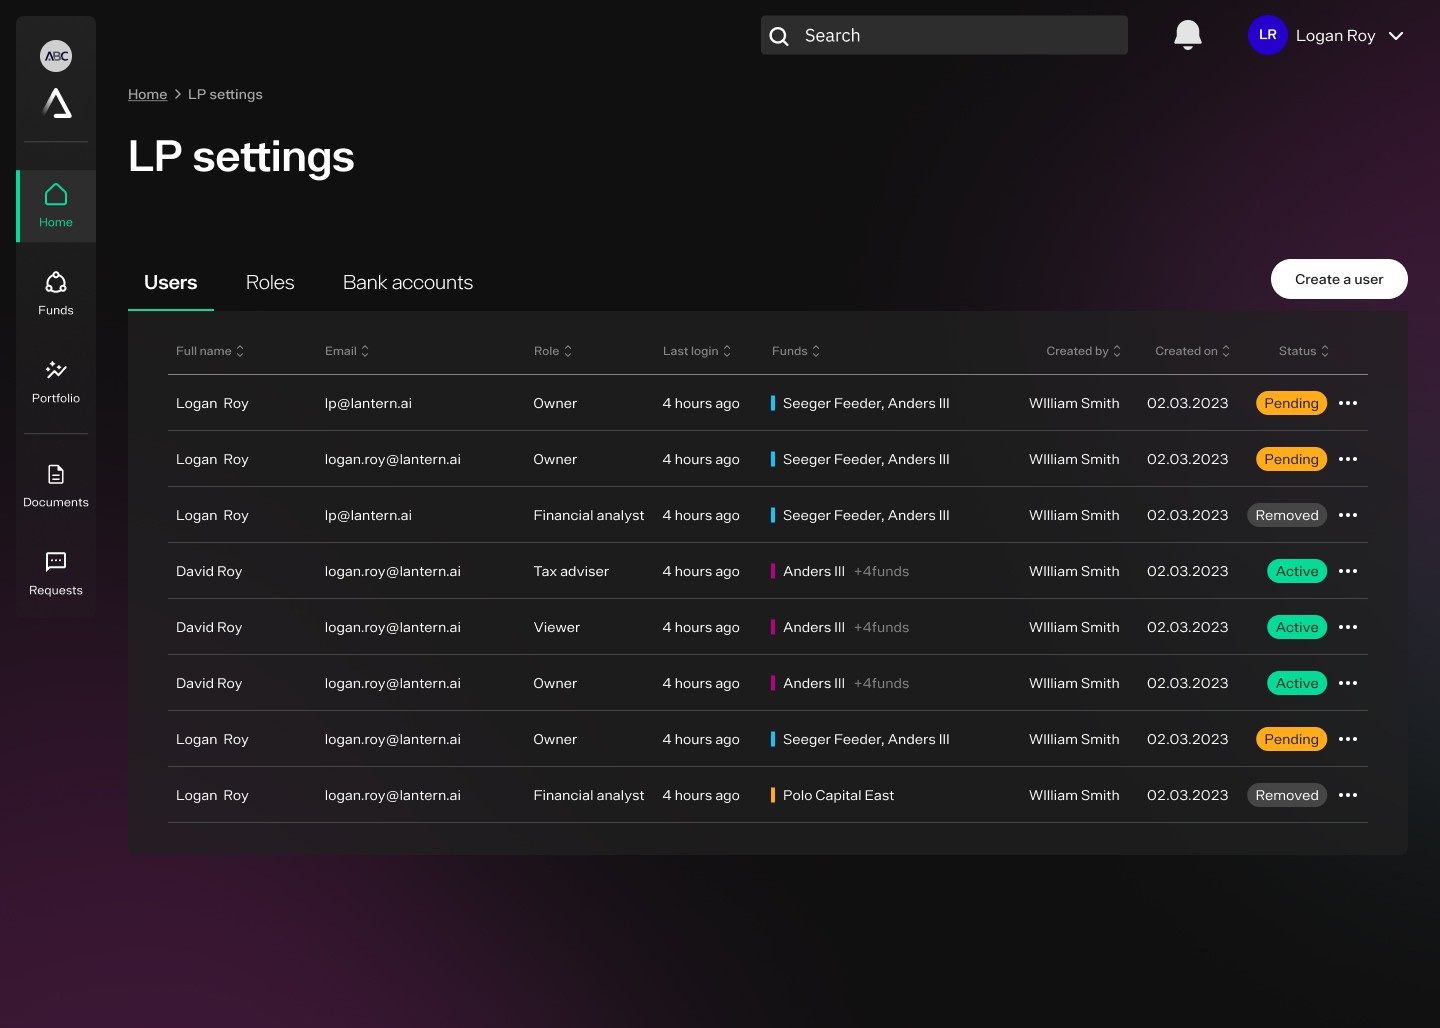This screenshot has width=1440, height=1028.
Task: Click Removed badge in Polo Capital East row
Action: [x=1287, y=795]
